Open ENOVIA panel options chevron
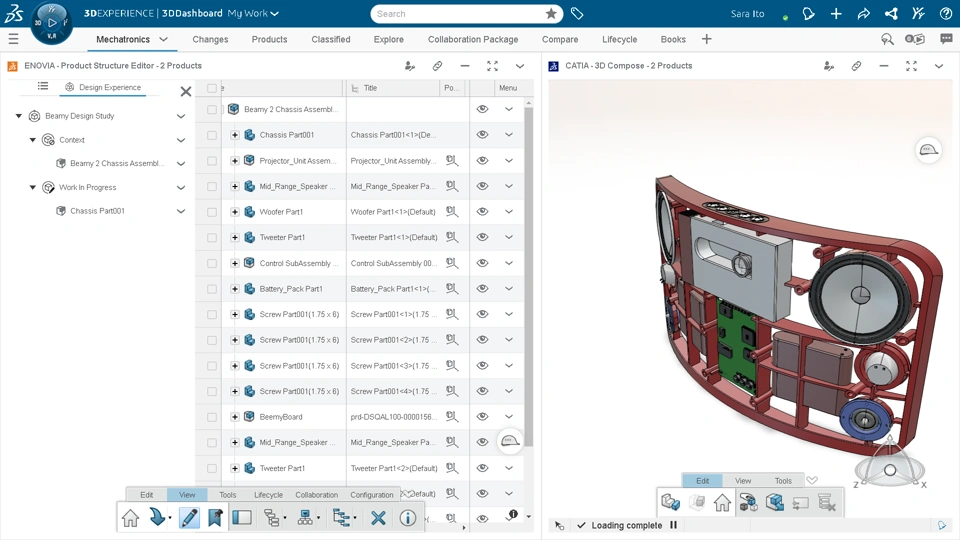This screenshot has height=540, width=960. pyautogui.click(x=520, y=66)
